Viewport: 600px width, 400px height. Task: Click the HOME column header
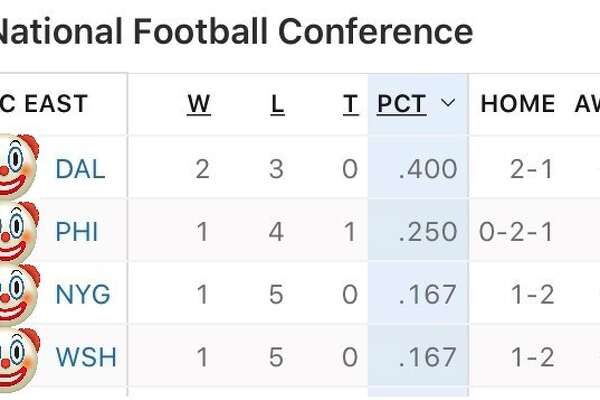tap(517, 104)
